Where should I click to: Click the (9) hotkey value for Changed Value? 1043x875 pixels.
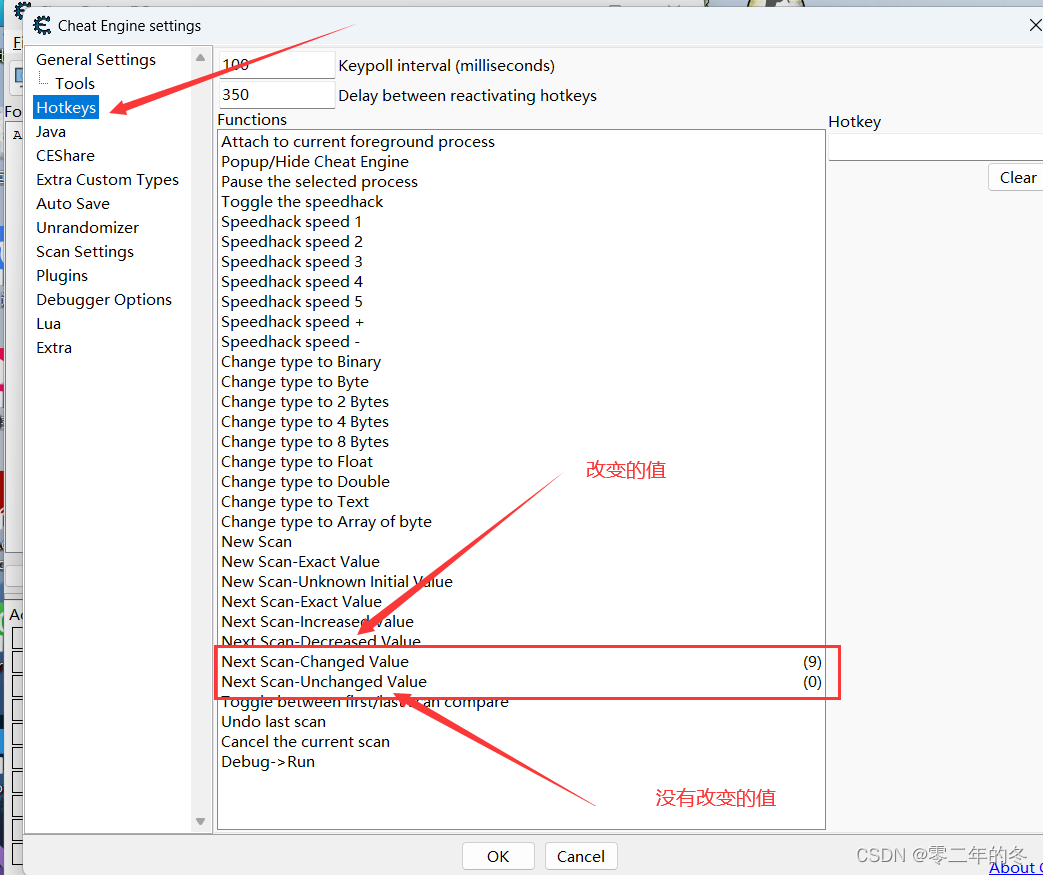point(812,661)
